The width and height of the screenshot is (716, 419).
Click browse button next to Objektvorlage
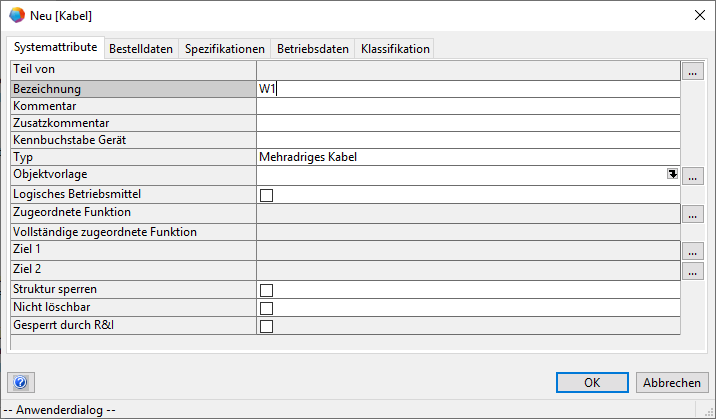tap(693, 175)
